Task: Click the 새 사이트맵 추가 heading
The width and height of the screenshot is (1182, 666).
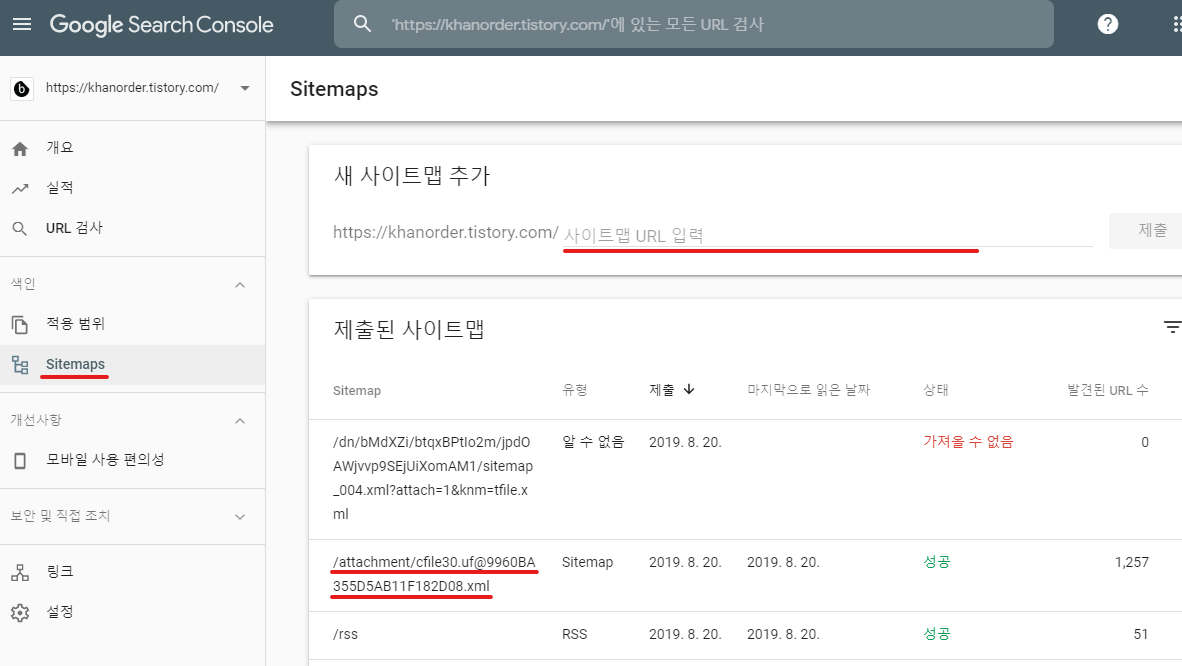Action: pyautogui.click(x=412, y=176)
